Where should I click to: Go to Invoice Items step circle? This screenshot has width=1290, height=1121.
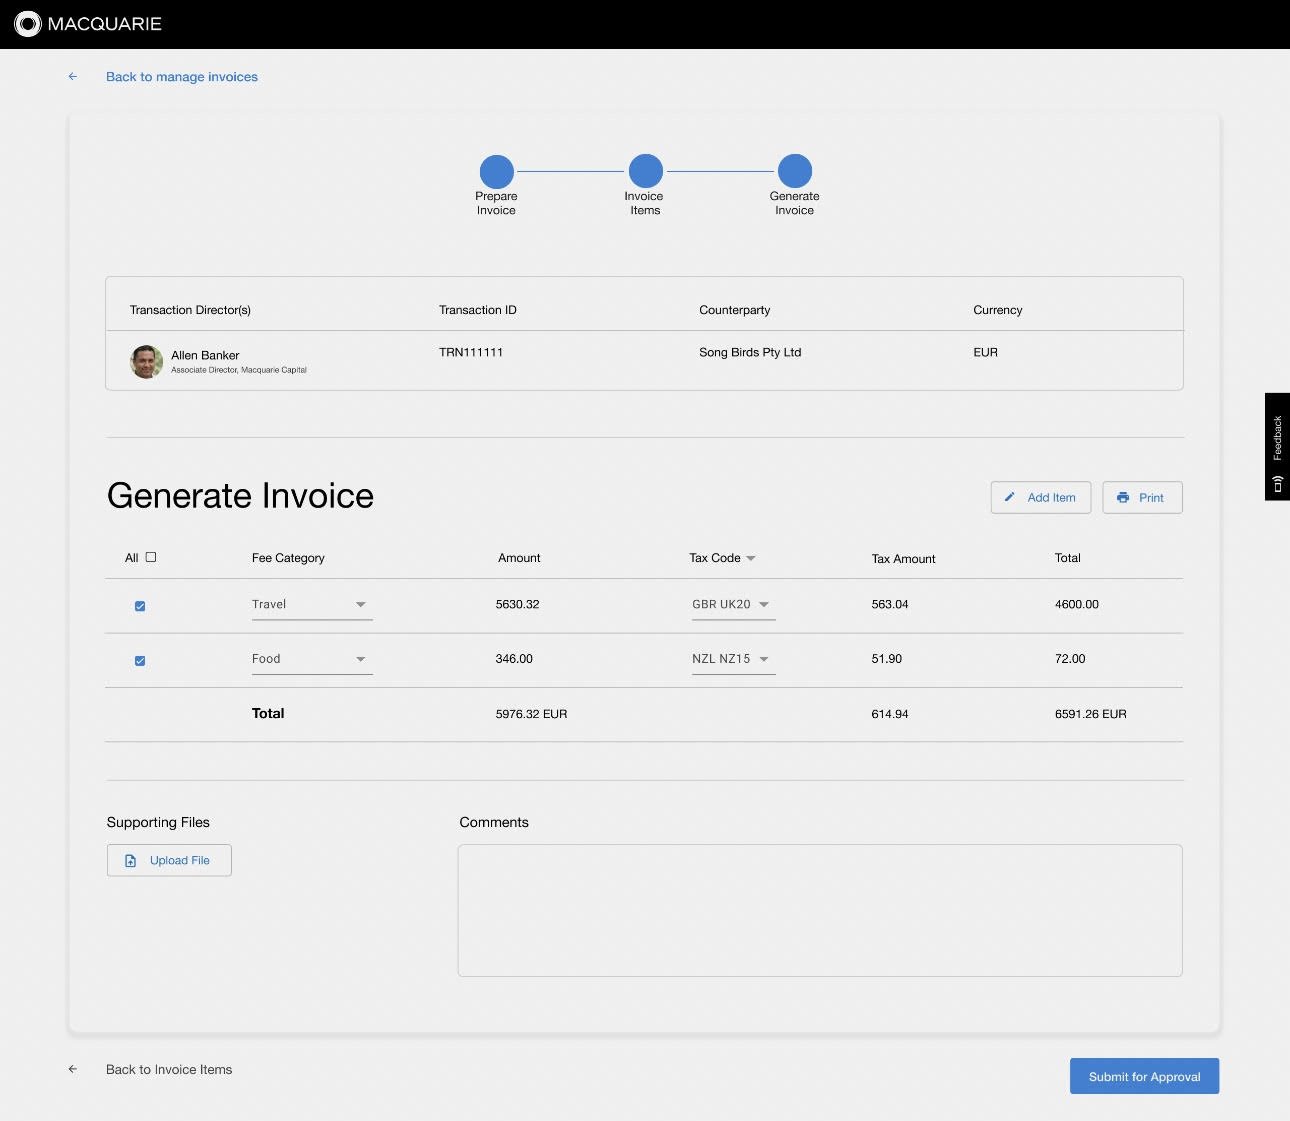(645, 171)
